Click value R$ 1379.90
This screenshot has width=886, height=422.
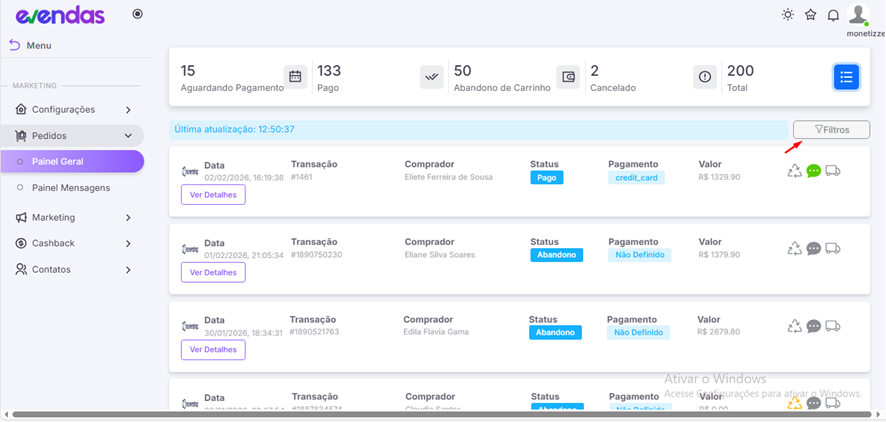[719, 255]
